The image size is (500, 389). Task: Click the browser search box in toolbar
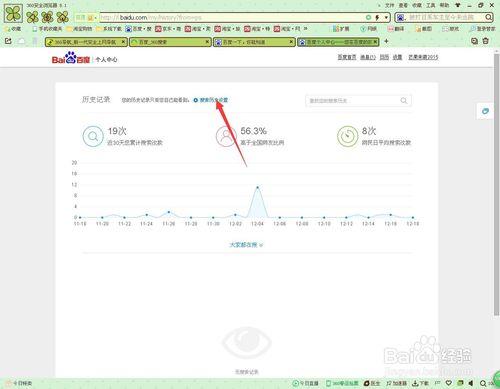445,17
